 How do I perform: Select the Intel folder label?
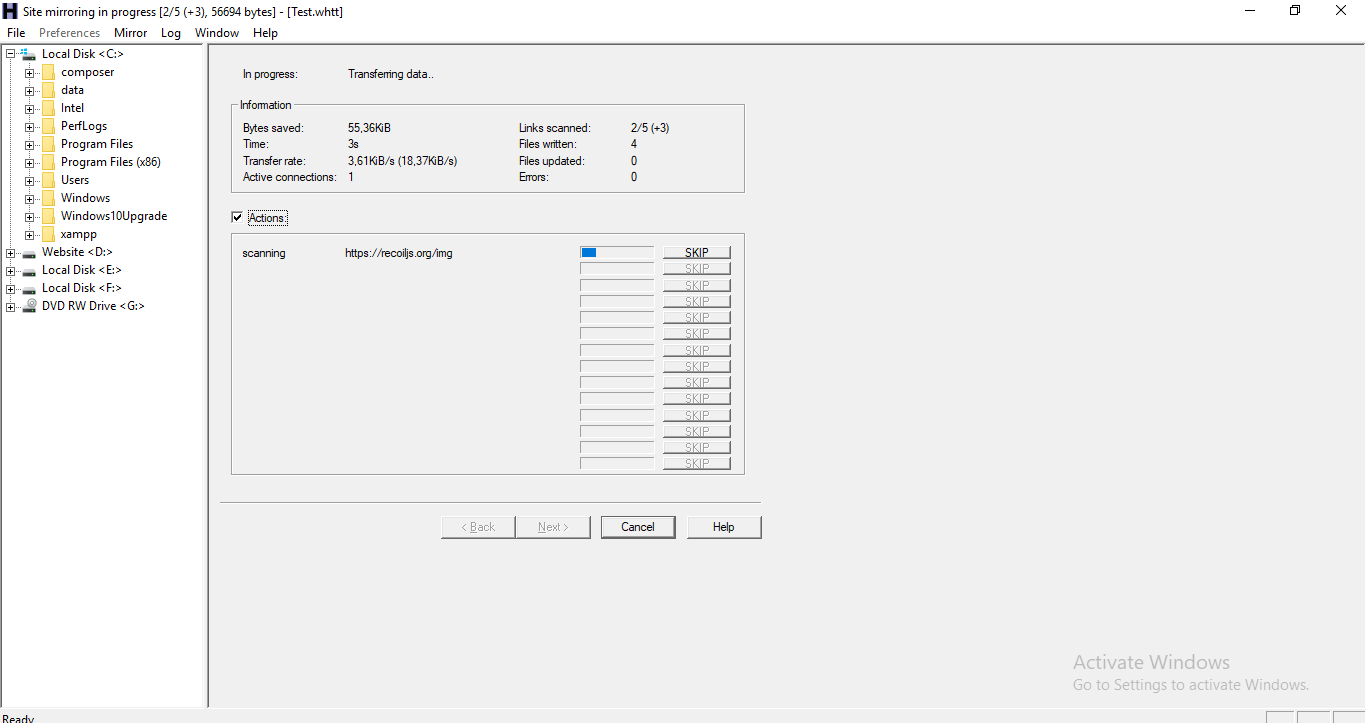tap(73, 108)
